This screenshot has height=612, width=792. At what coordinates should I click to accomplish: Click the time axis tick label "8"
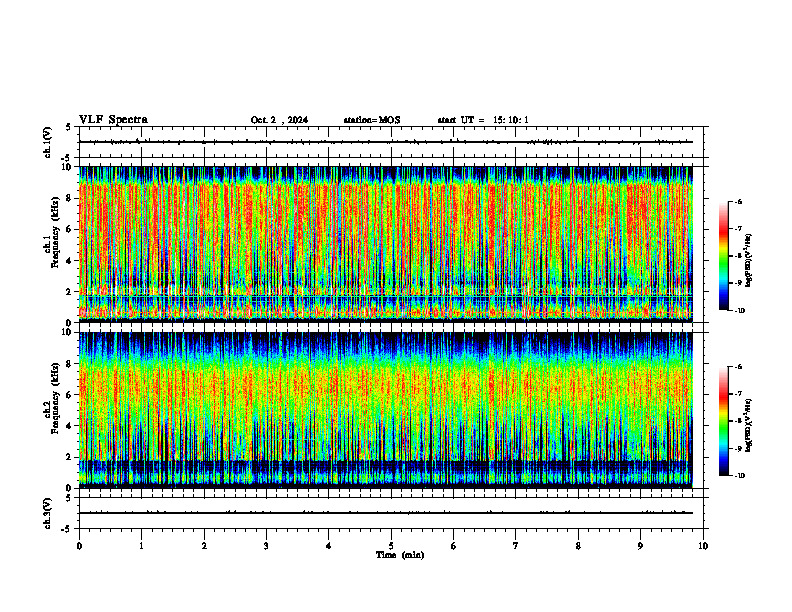point(578,546)
